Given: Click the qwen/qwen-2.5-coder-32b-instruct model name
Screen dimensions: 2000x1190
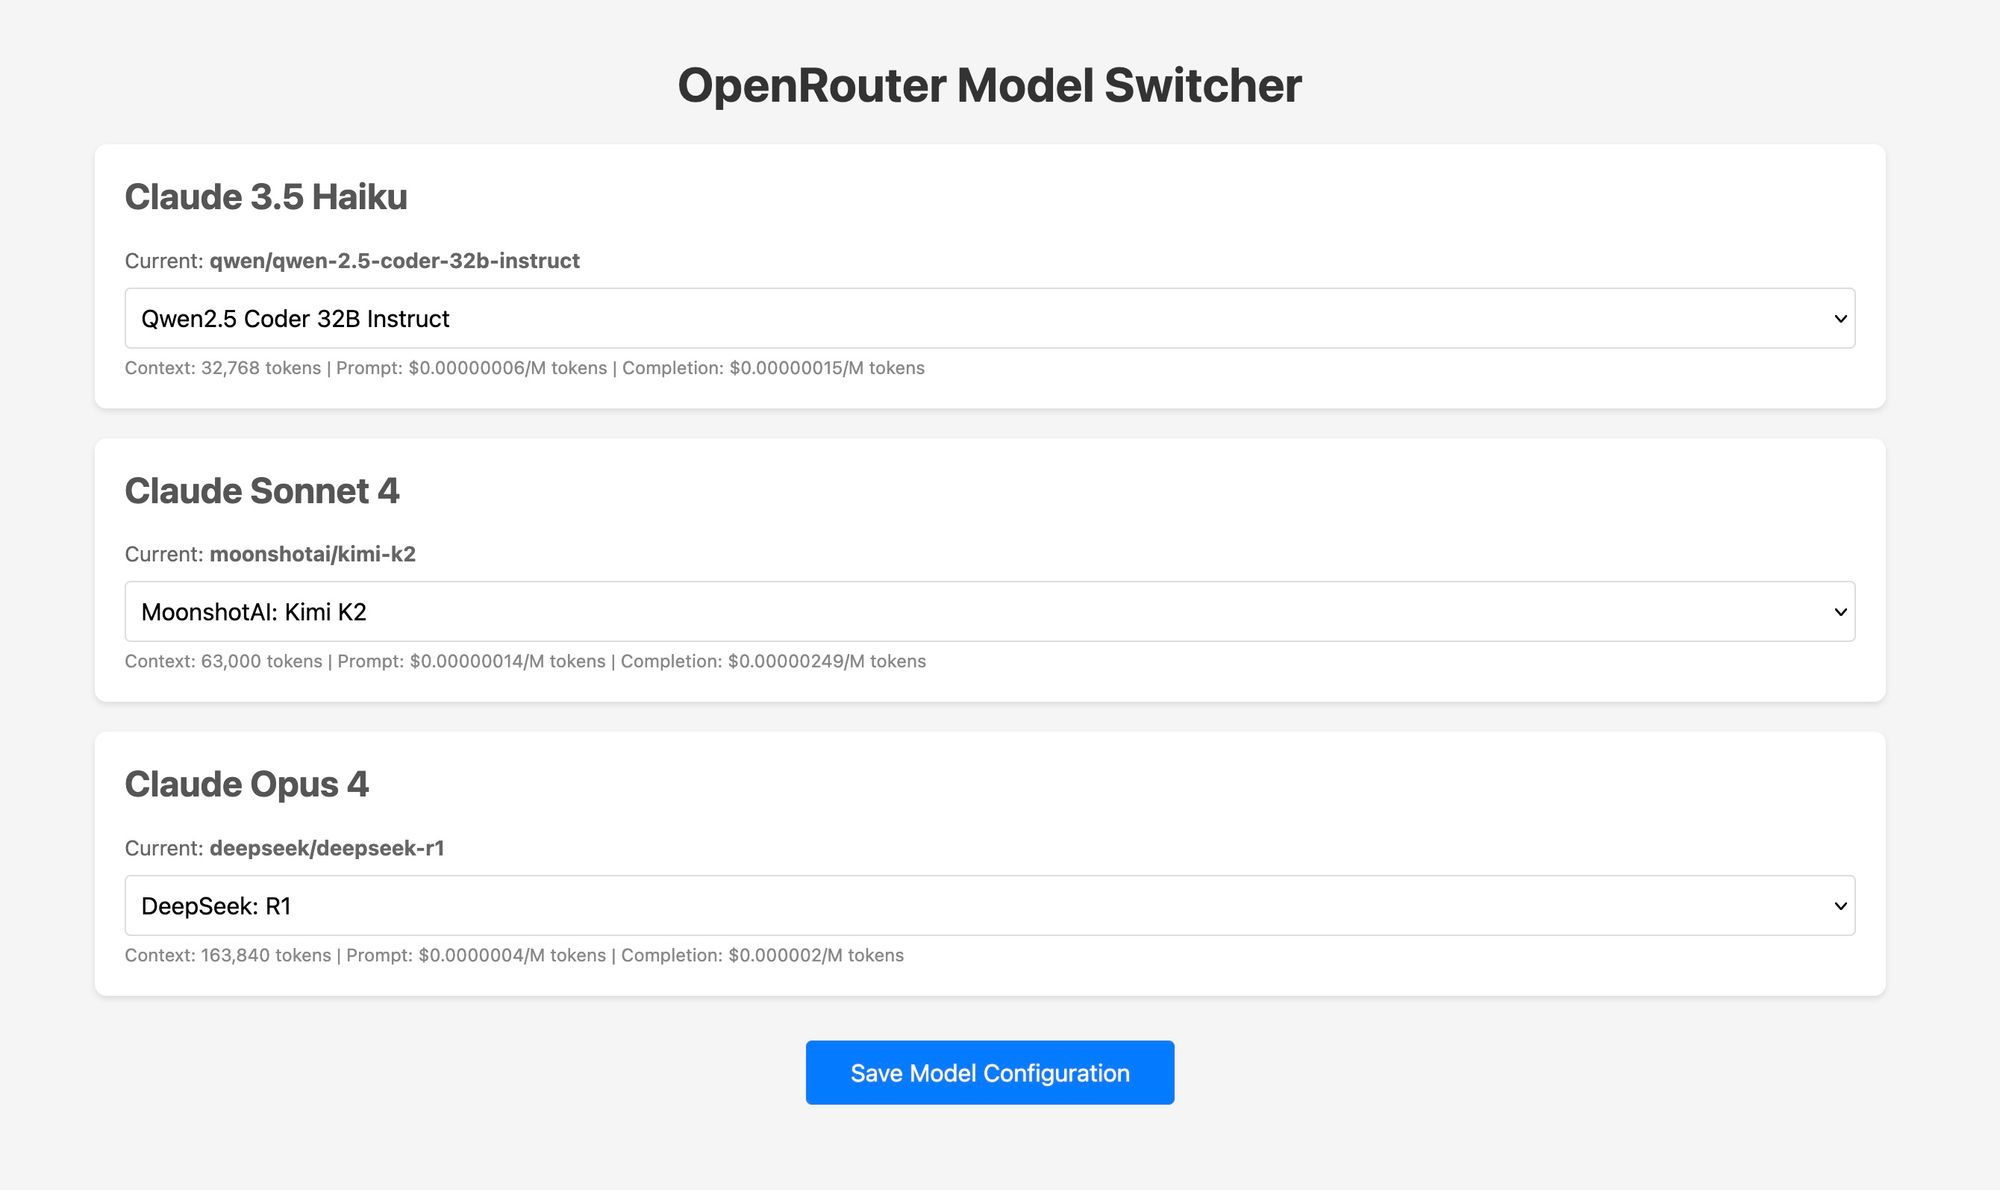Looking at the screenshot, I should pyautogui.click(x=394, y=260).
